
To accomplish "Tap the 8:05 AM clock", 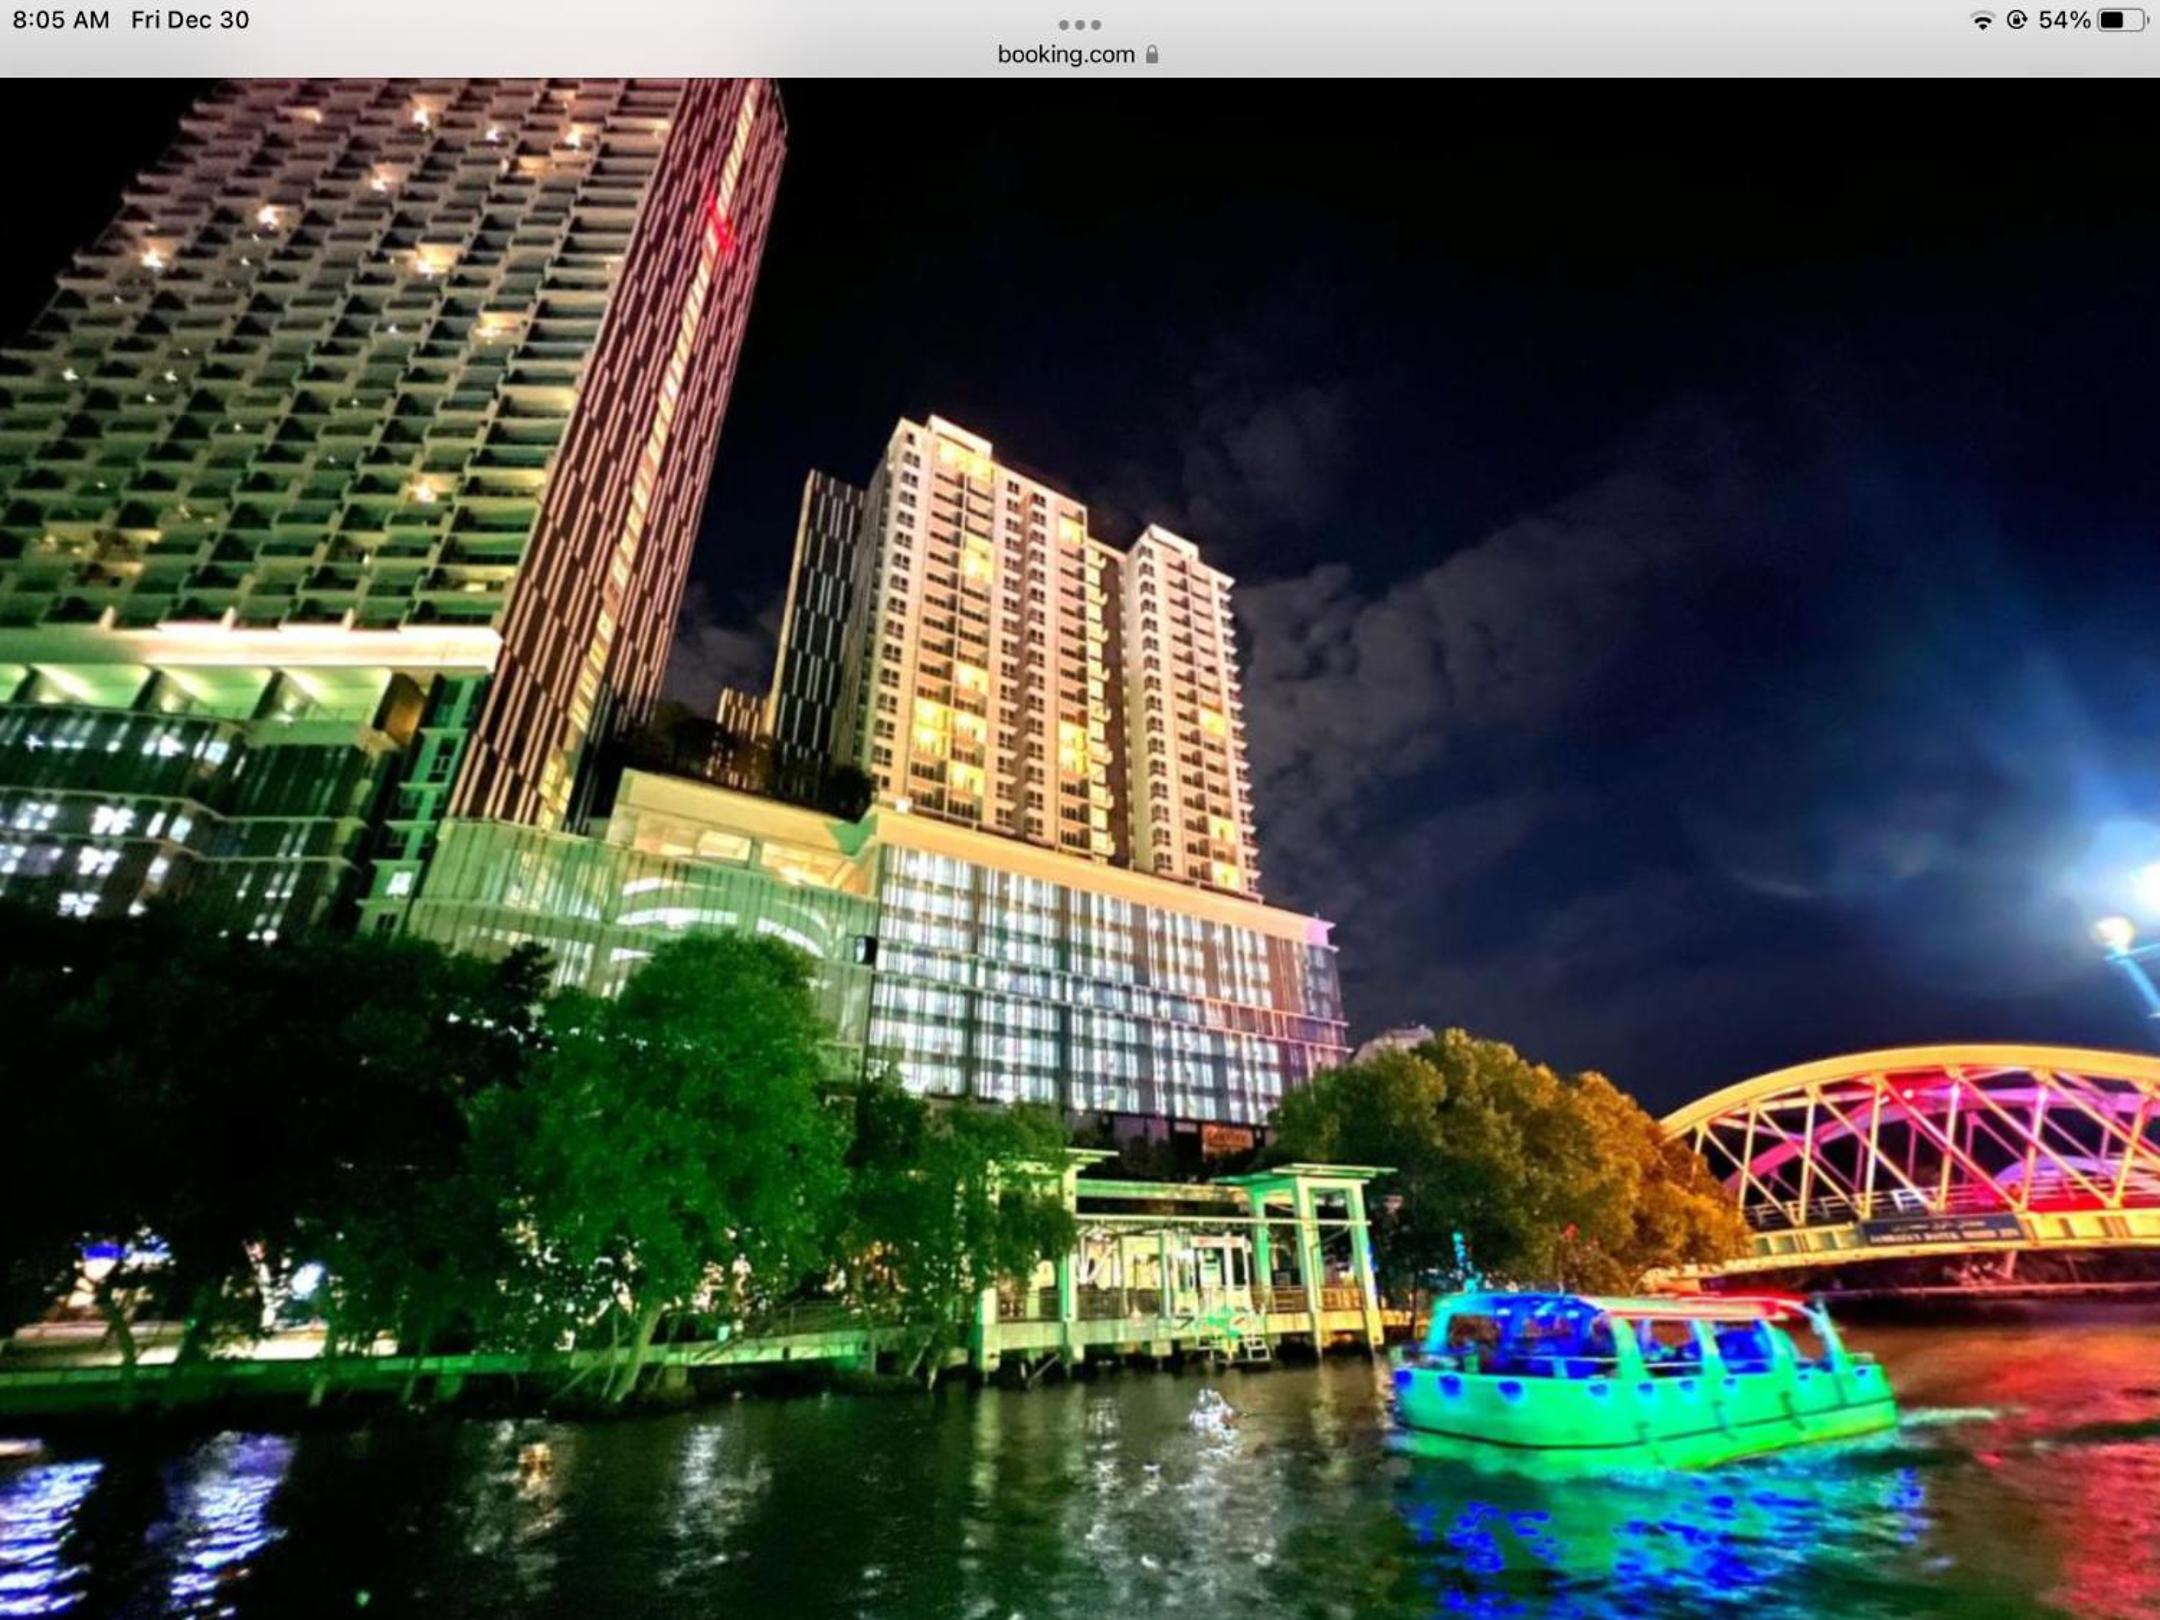I will coord(61,20).
